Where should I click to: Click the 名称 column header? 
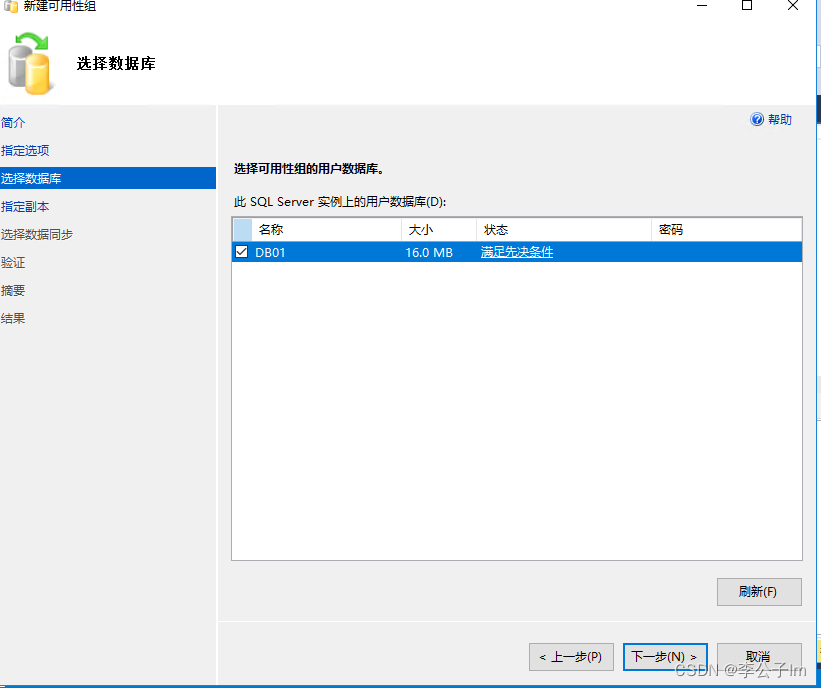point(270,229)
